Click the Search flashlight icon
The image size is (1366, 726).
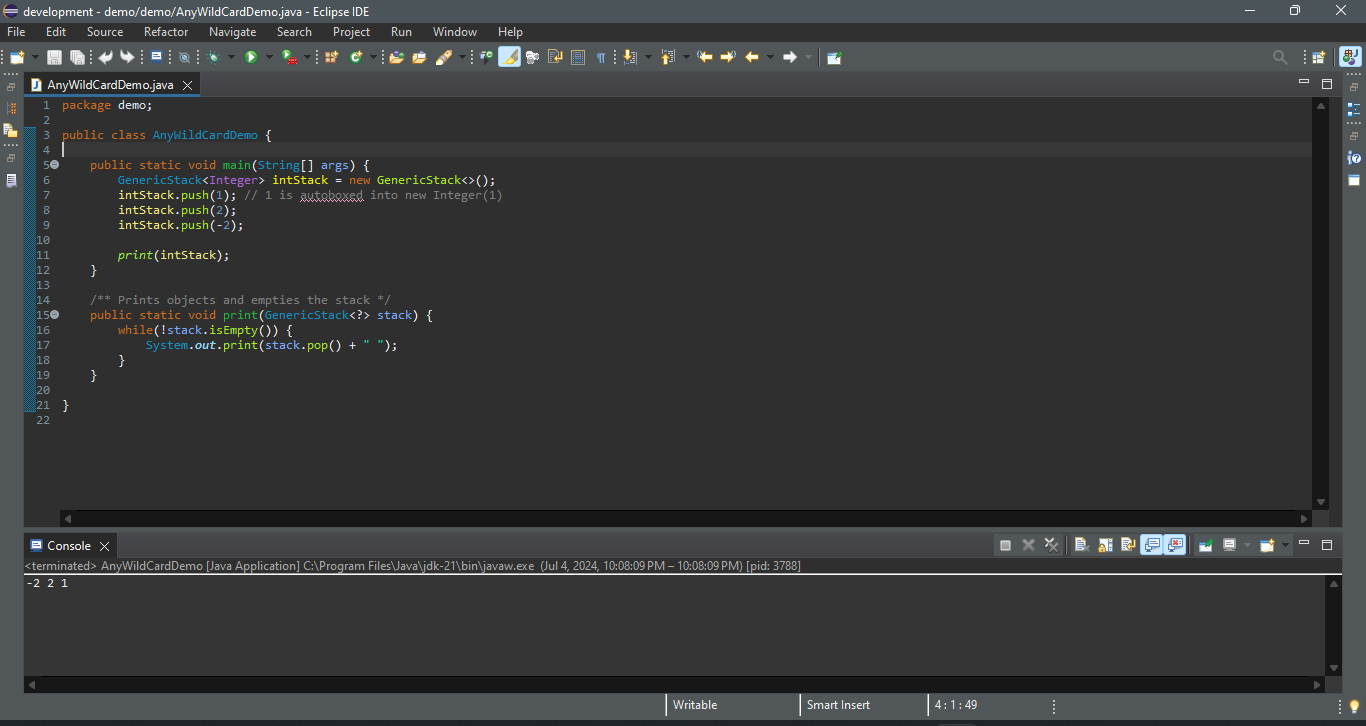click(444, 58)
